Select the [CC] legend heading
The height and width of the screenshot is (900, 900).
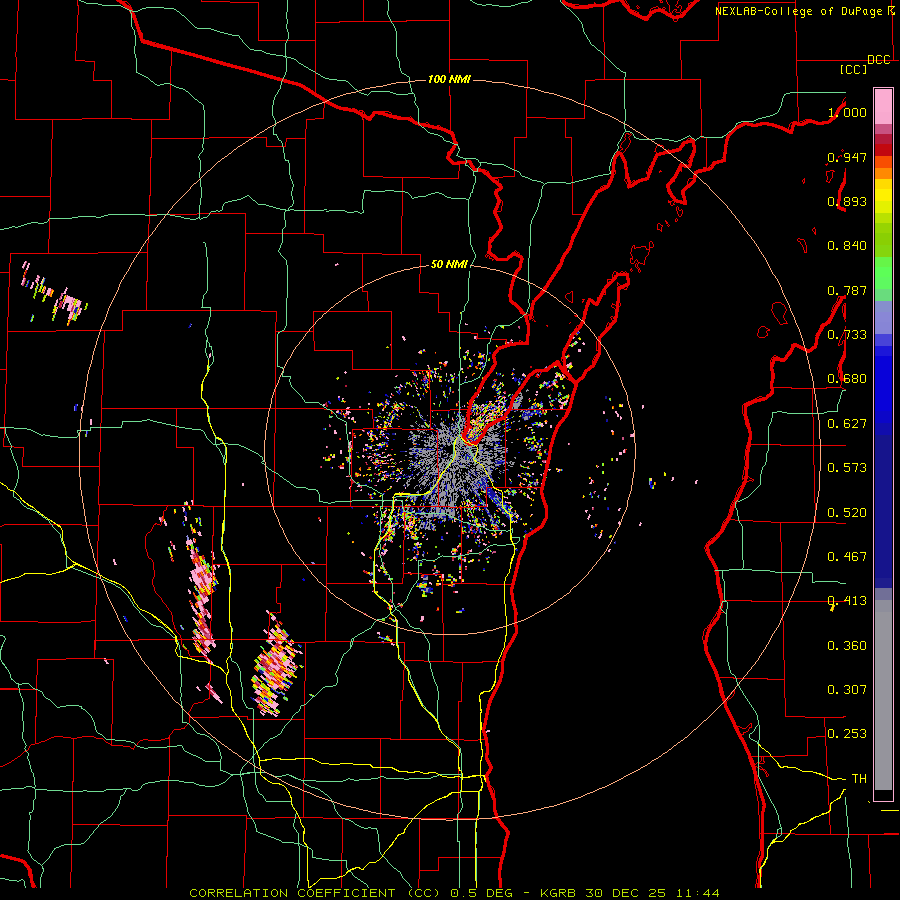853,69
